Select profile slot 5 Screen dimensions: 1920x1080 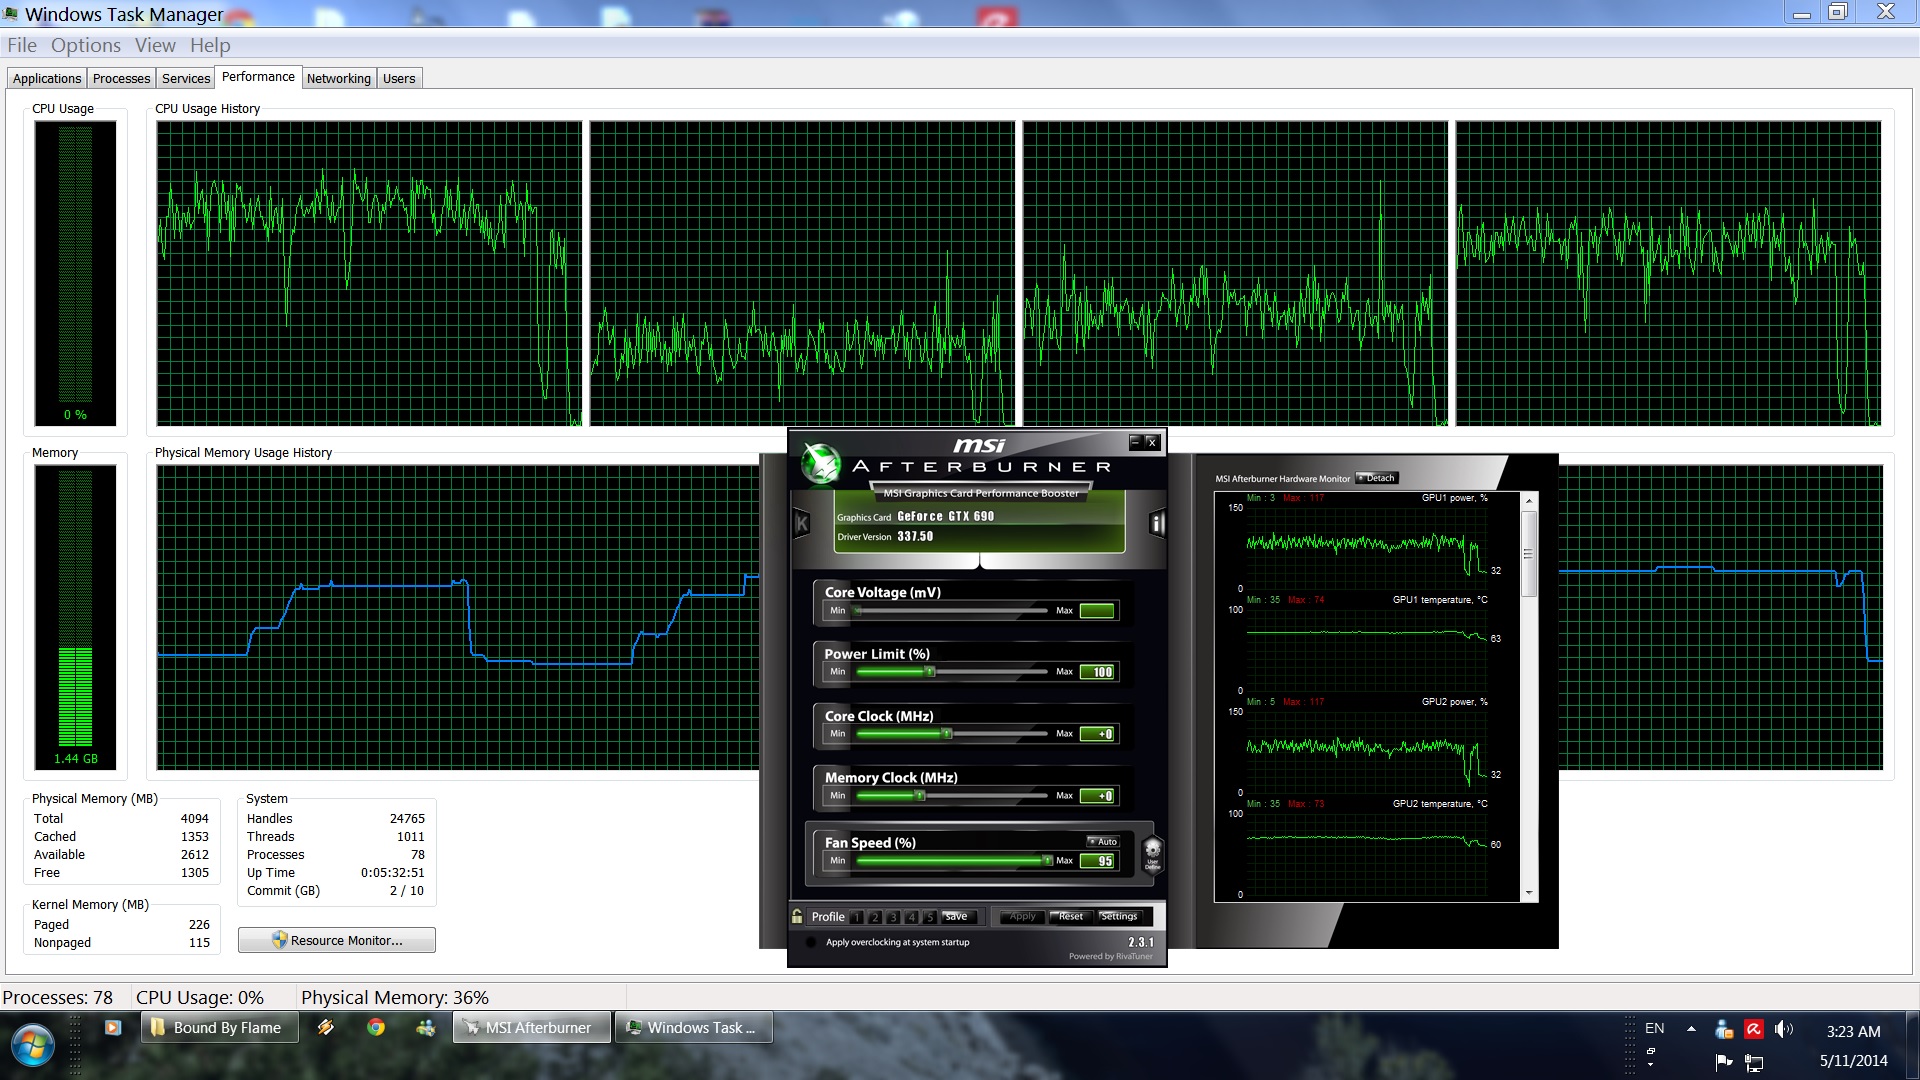coord(929,917)
